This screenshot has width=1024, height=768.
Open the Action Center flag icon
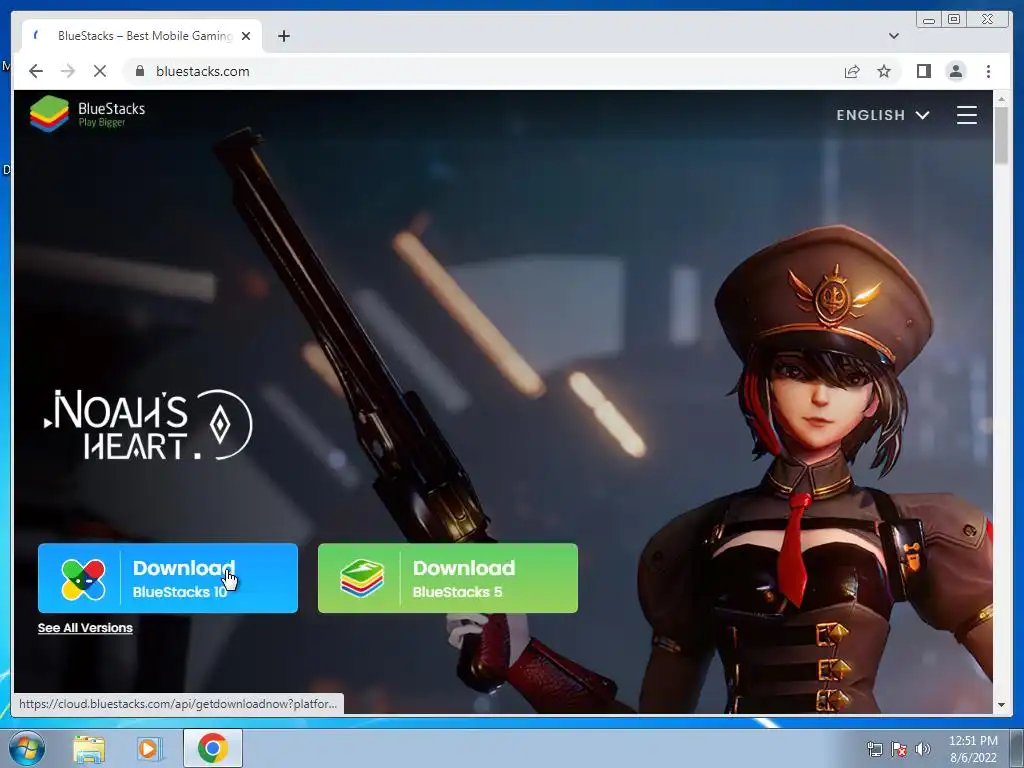click(899, 749)
